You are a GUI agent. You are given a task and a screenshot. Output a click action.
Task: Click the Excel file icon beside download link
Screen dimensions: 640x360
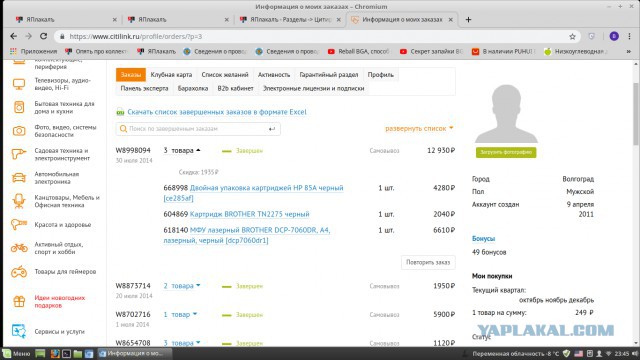[120, 112]
